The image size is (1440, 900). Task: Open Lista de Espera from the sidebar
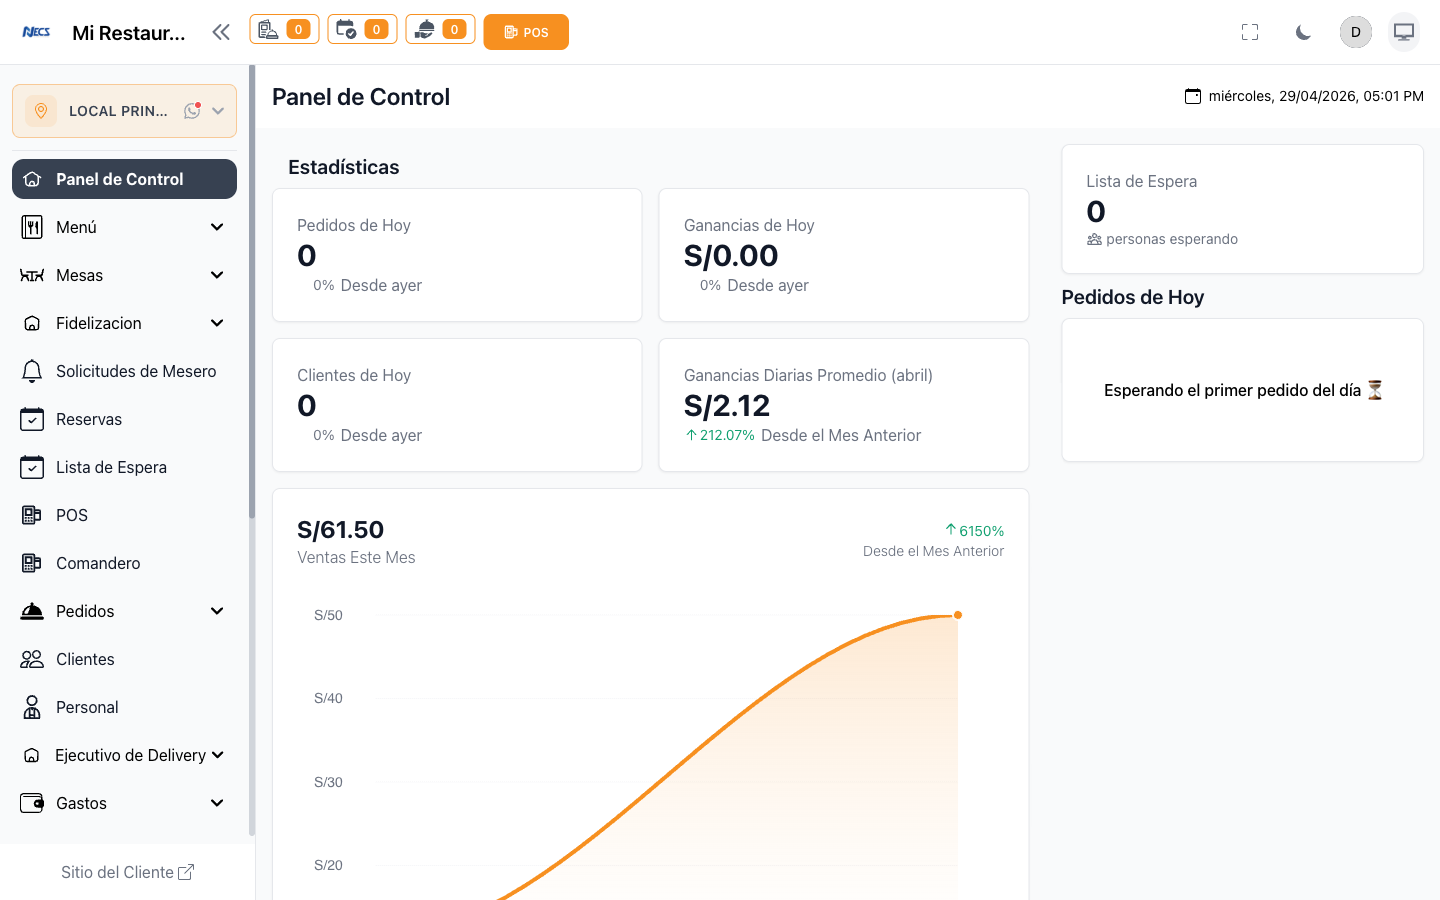(124, 467)
